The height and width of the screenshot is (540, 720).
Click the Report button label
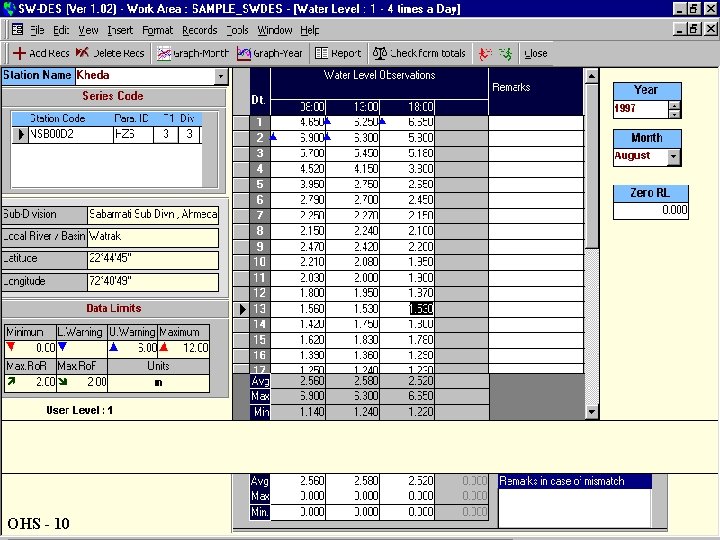click(x=346, y=54)
